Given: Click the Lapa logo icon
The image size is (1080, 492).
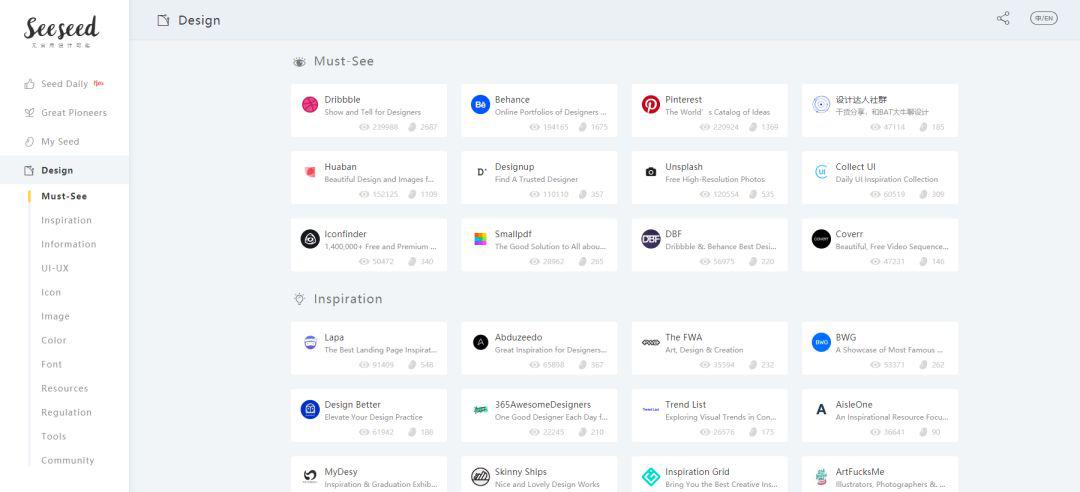Looking at the screenshot, I should 310,342.
